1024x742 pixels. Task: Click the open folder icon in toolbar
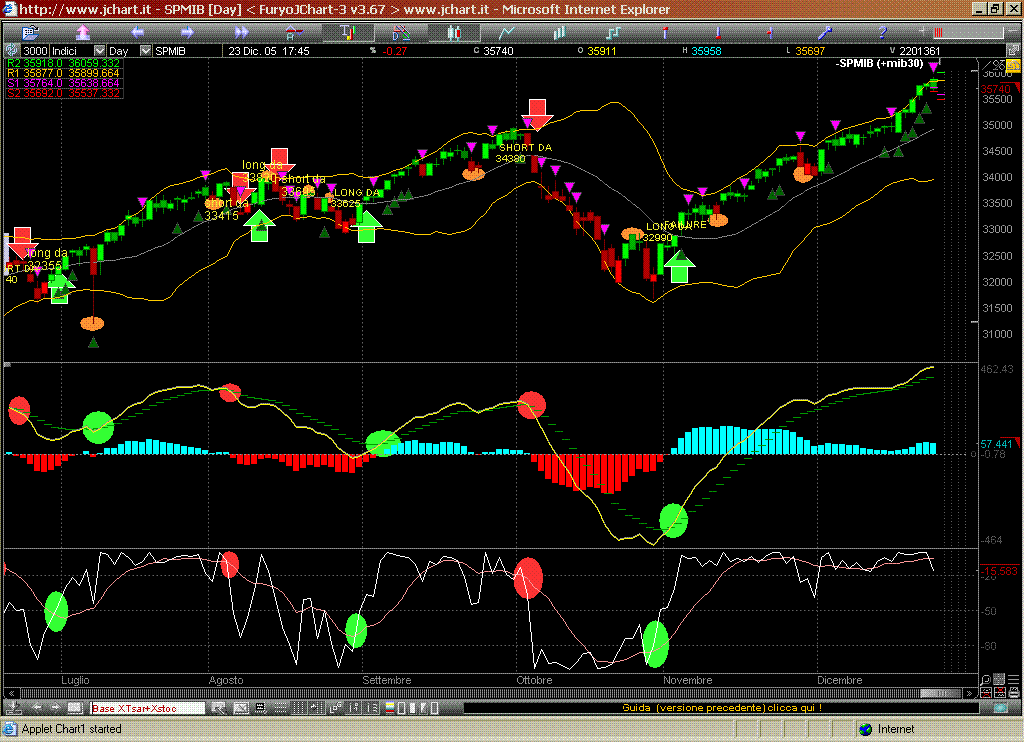tap(30, 33)
